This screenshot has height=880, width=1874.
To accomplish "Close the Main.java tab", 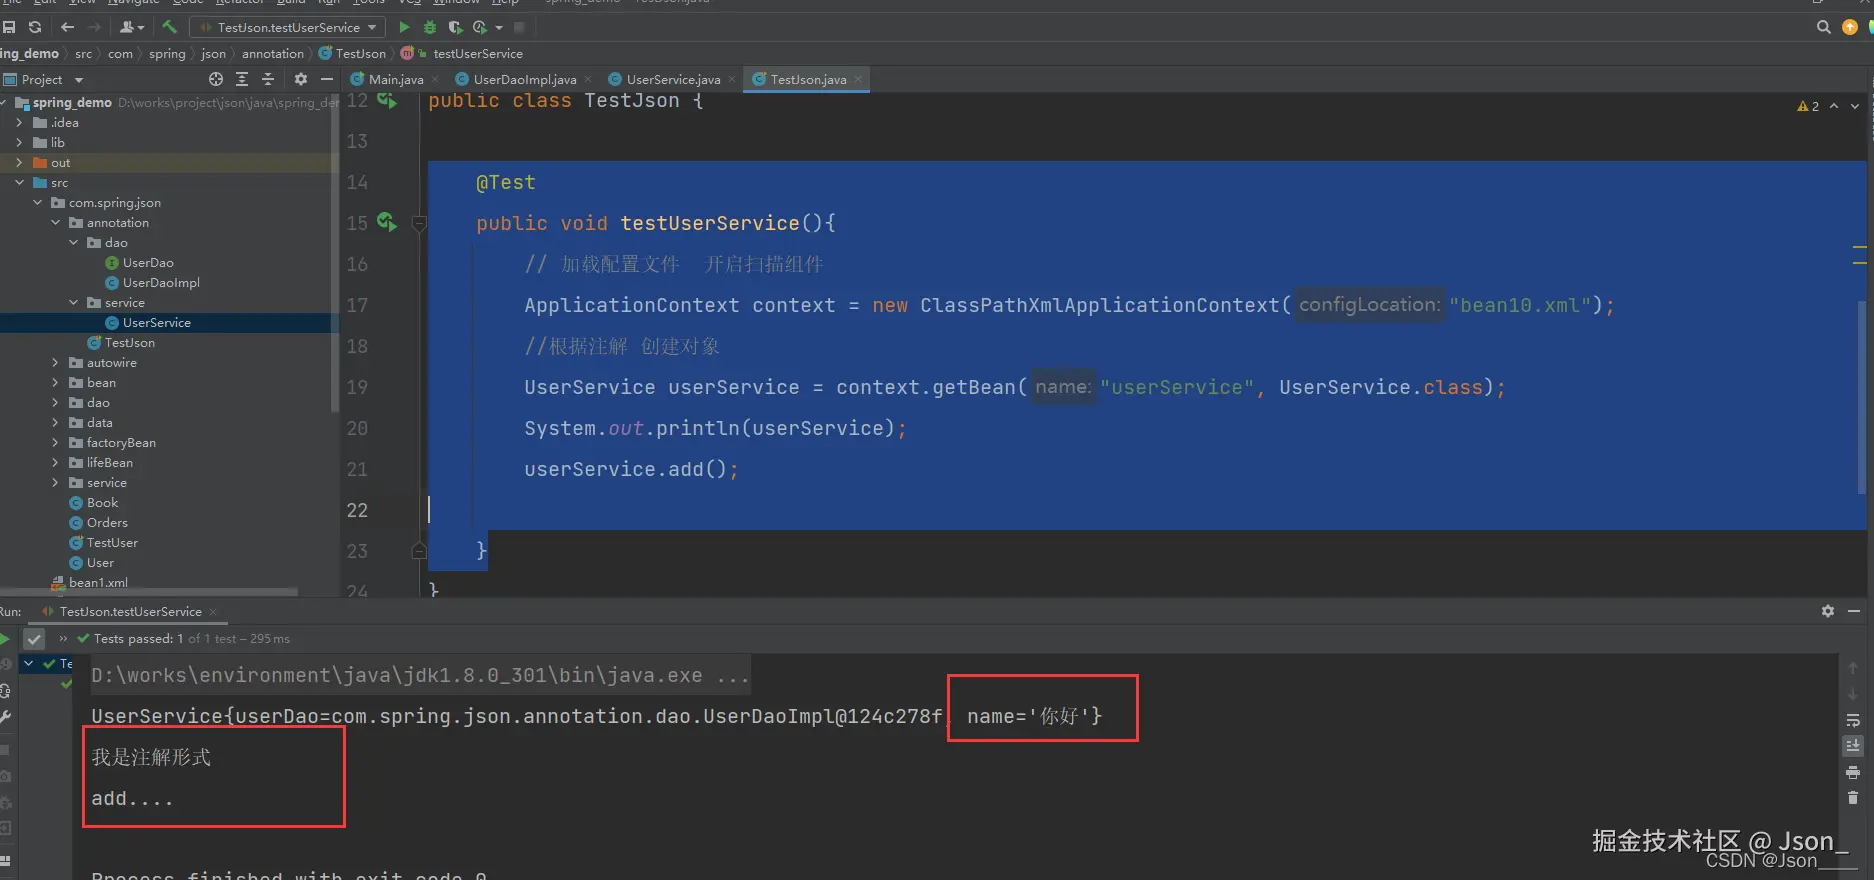I will coord(435,79).
